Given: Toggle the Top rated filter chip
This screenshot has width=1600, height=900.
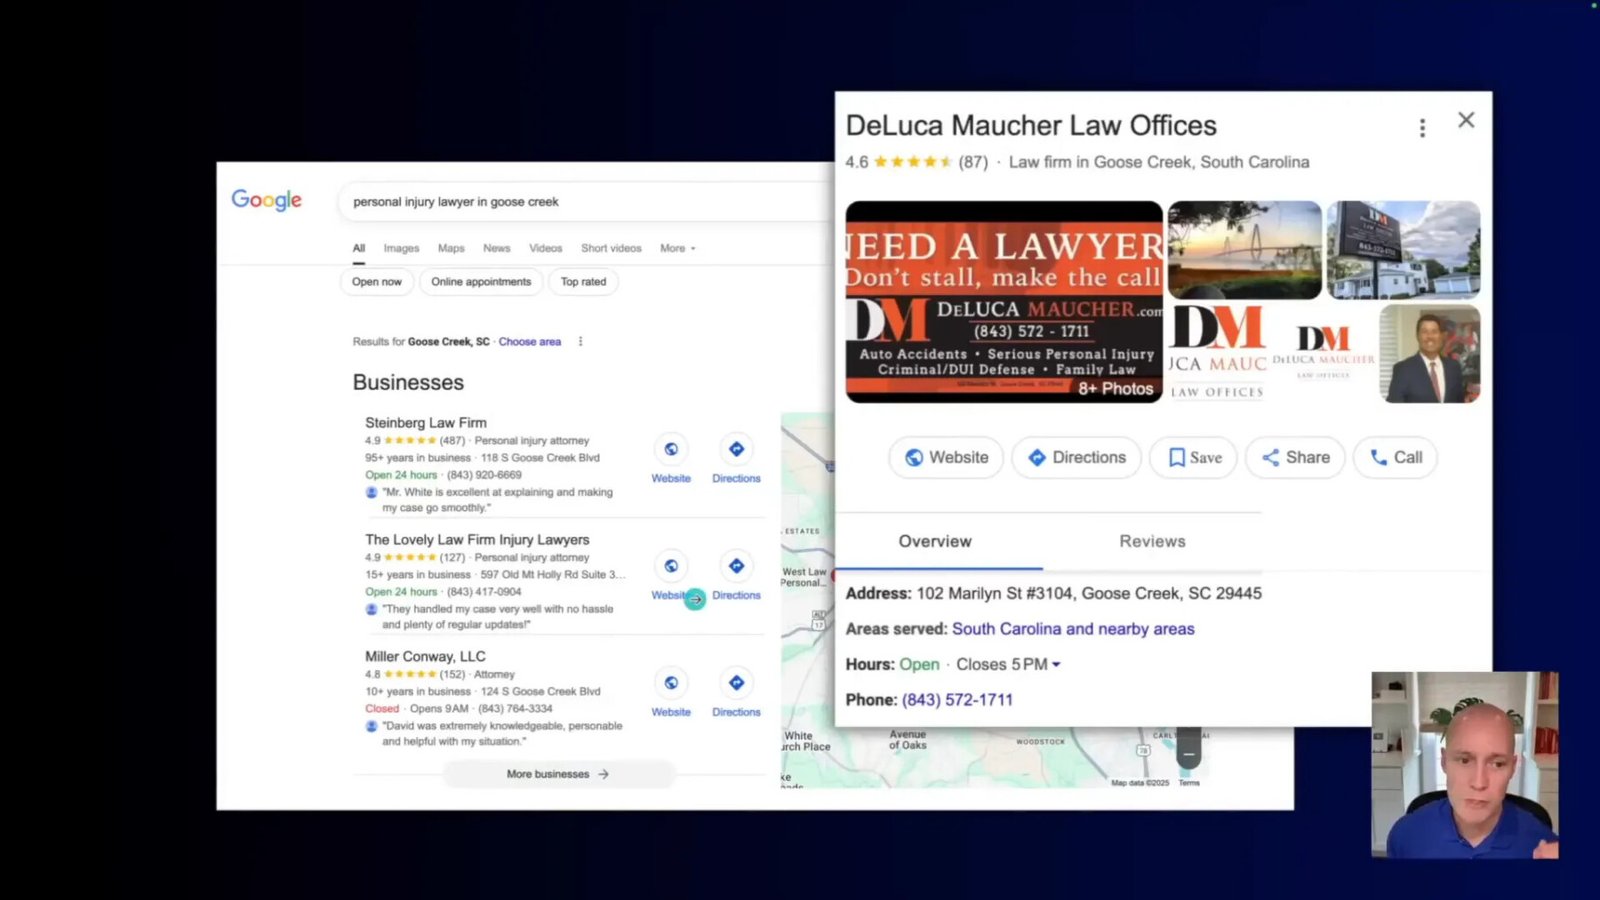Looking at the screenshot, I should click(x=583, y=282).
